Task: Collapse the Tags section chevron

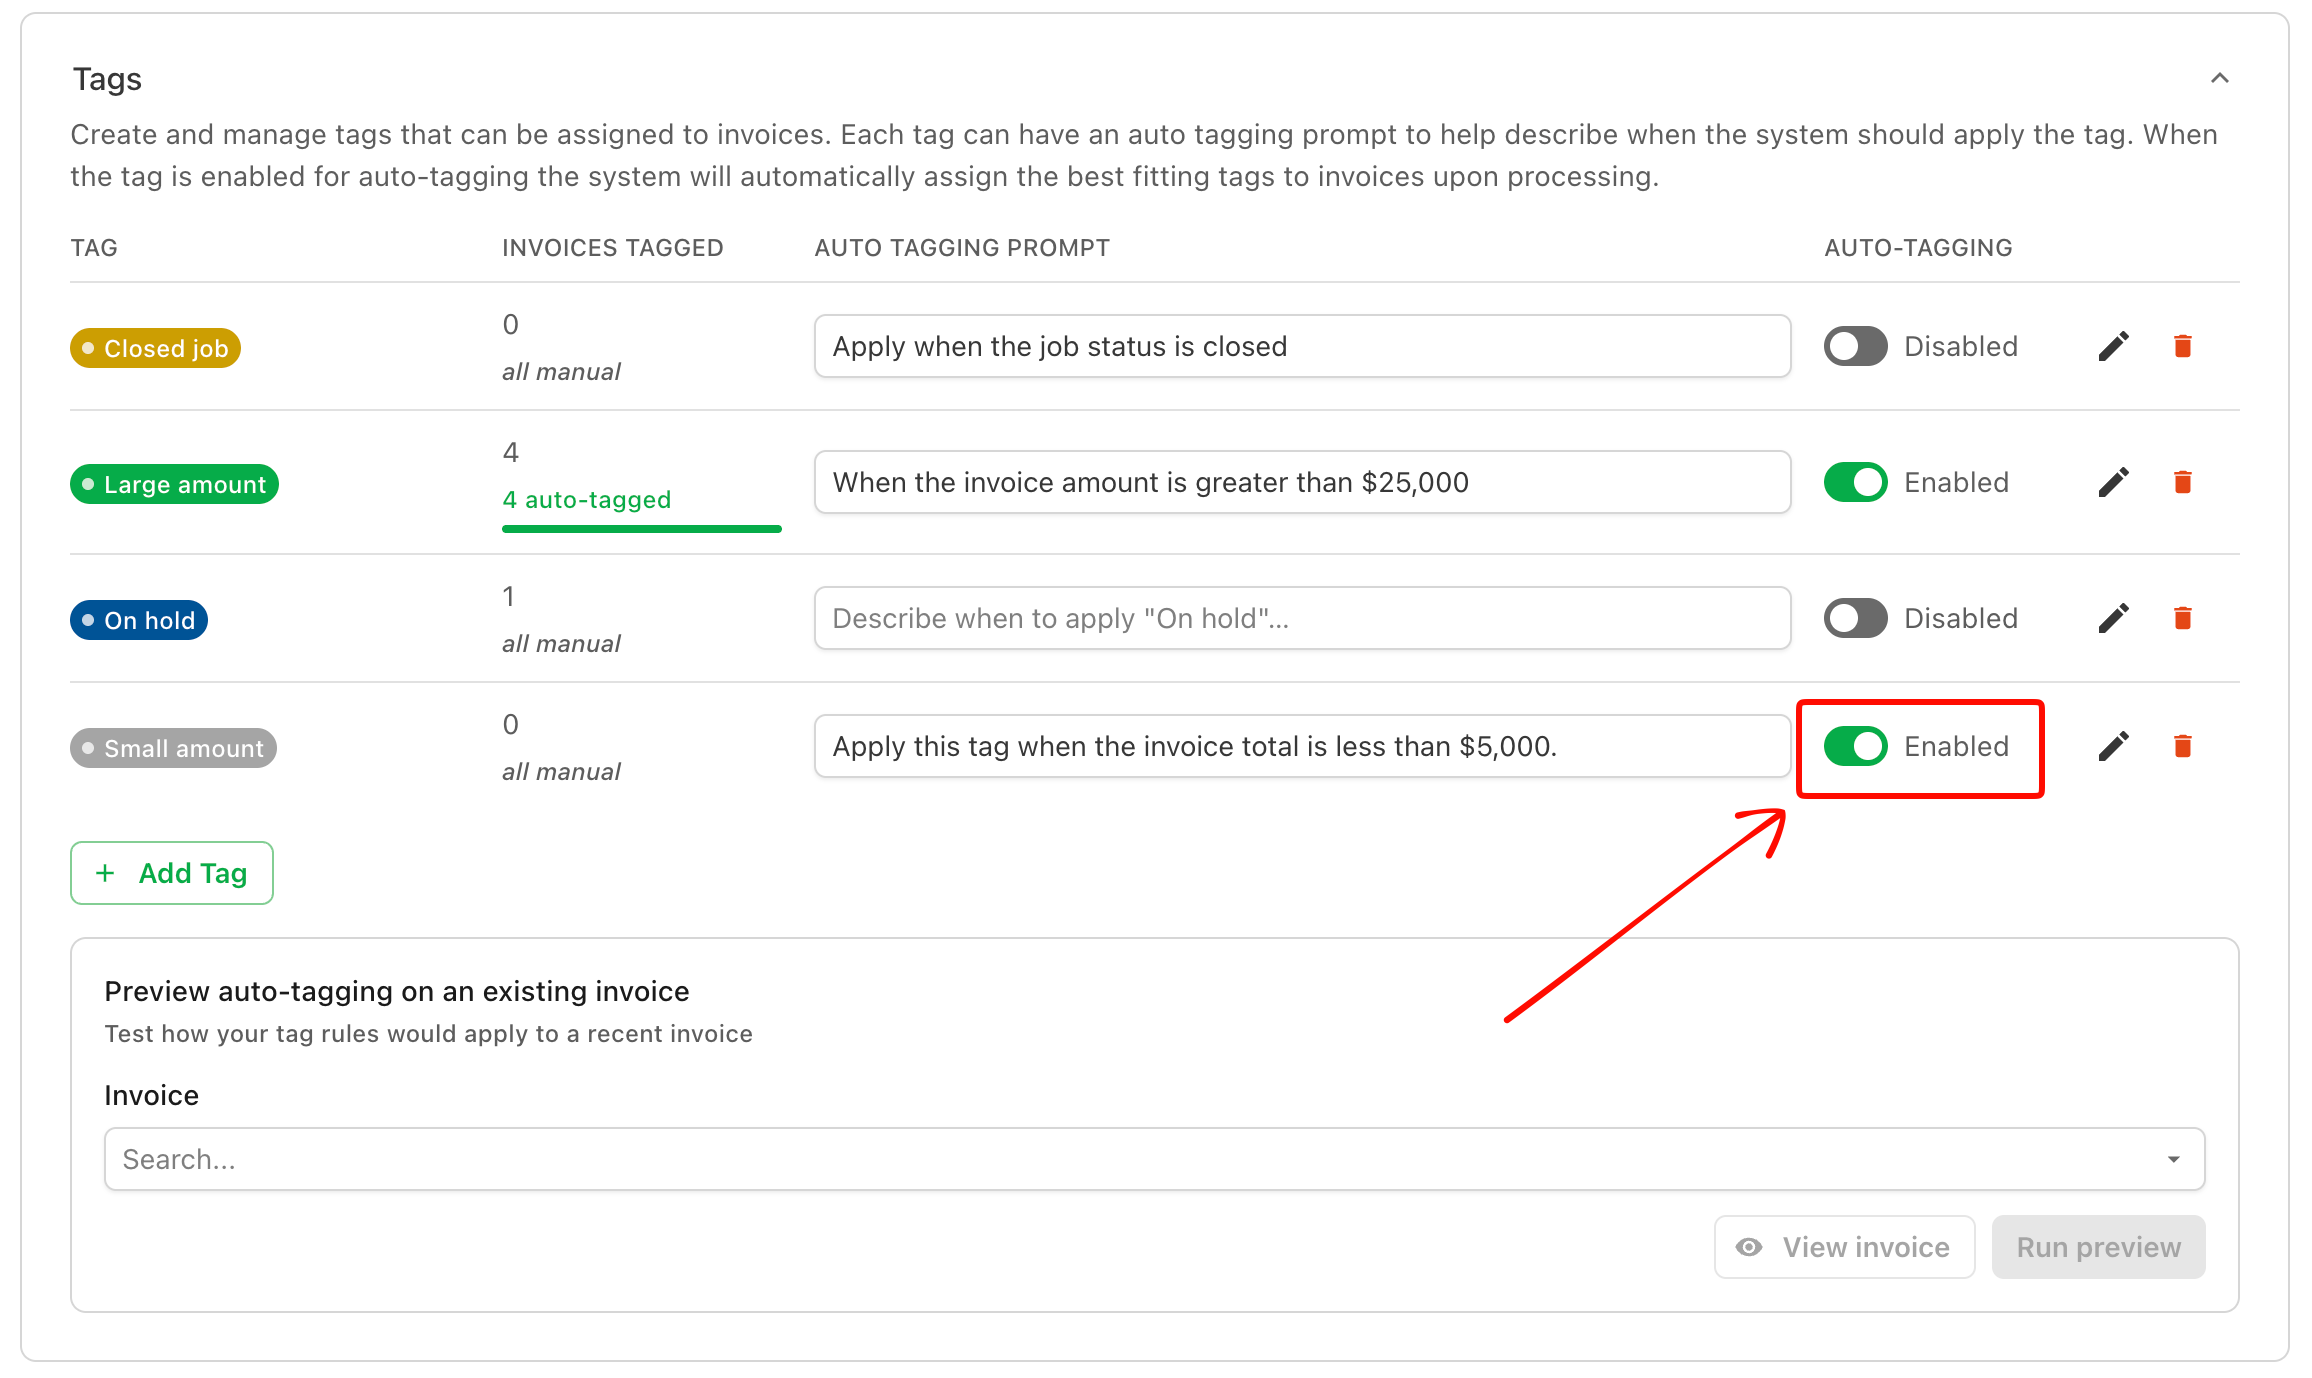Action: coord(2219,78)
